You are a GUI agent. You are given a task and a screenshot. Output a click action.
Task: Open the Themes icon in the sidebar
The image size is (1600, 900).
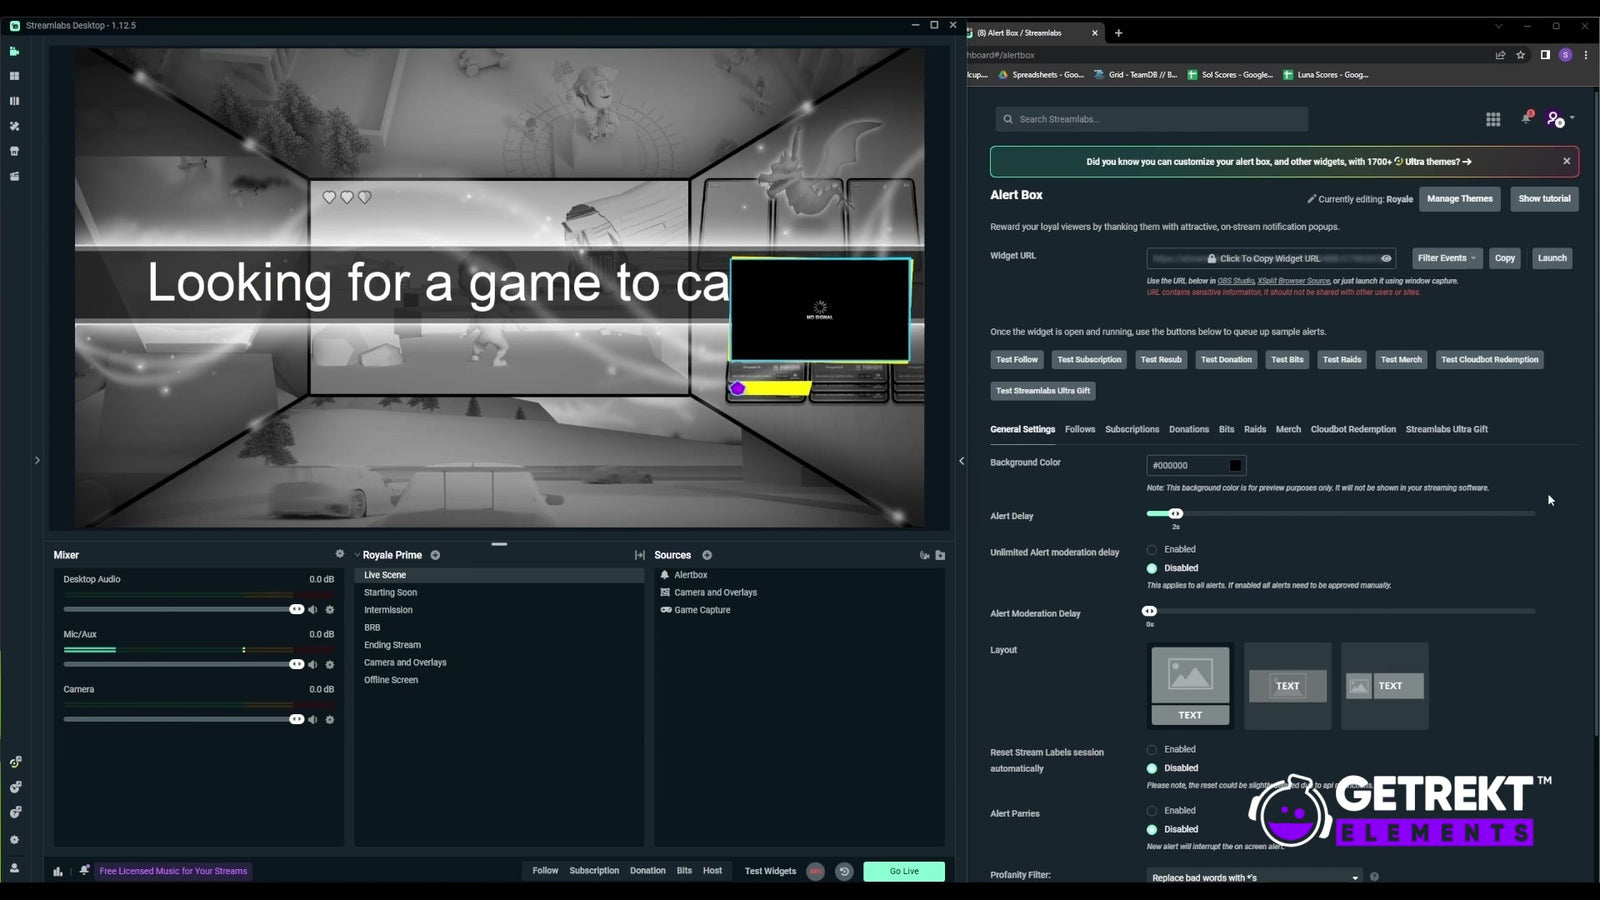[14, 126]
